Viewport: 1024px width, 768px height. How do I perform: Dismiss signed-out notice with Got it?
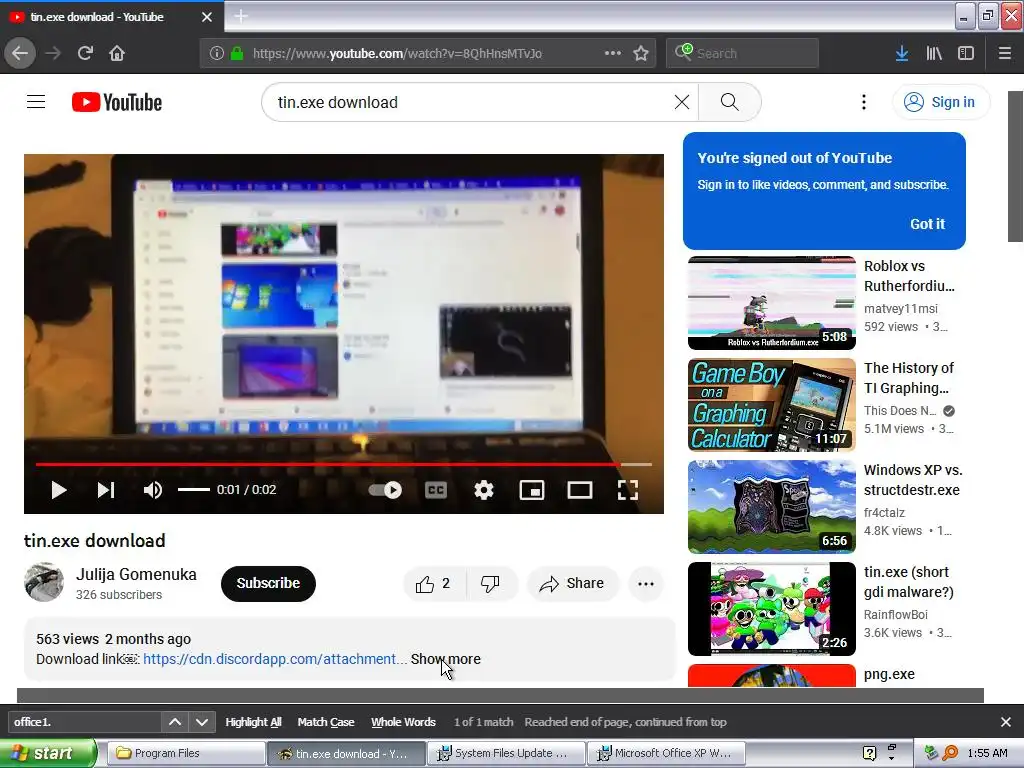point(927,224)
